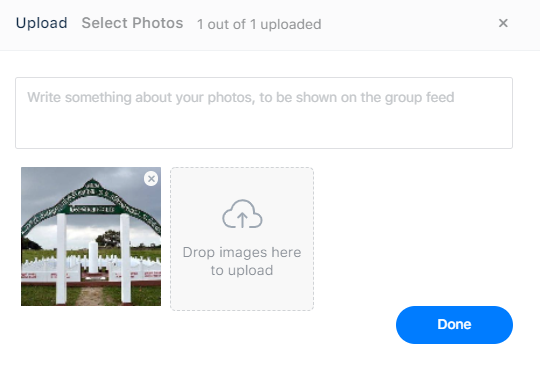Delete the thumbnail using the circled X badge
540x369 pixels.
pyautogui.click(x=151, y=179)
